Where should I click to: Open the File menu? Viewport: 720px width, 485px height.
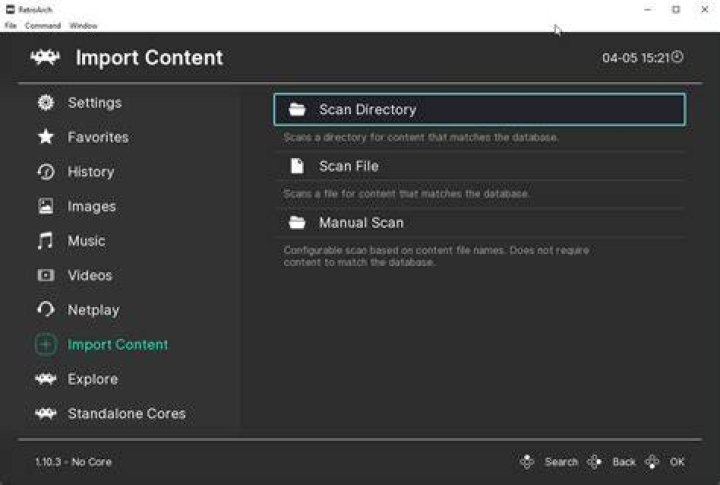[11, 26]
